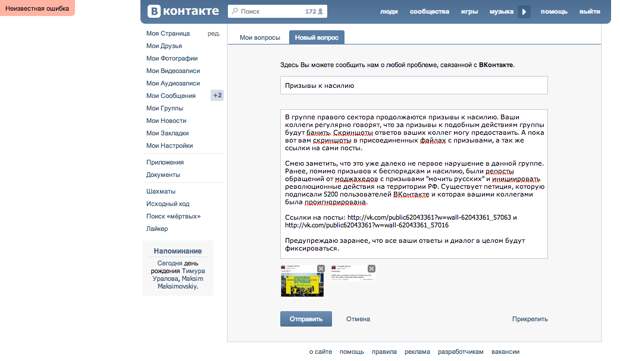This screenshot has width=620, height=361.
Task: Open the вакансии footer link
Action: click(505, 352)
